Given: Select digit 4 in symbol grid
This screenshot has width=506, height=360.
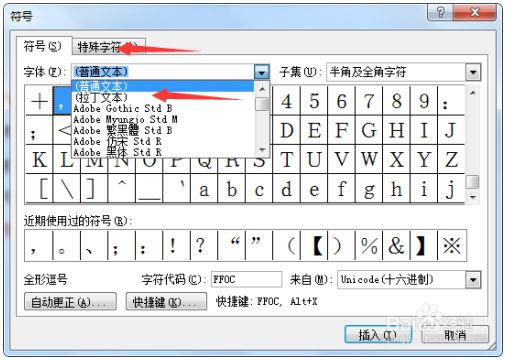Looking at the screenshot, I should pyautogui.click(x=287, y=101).
